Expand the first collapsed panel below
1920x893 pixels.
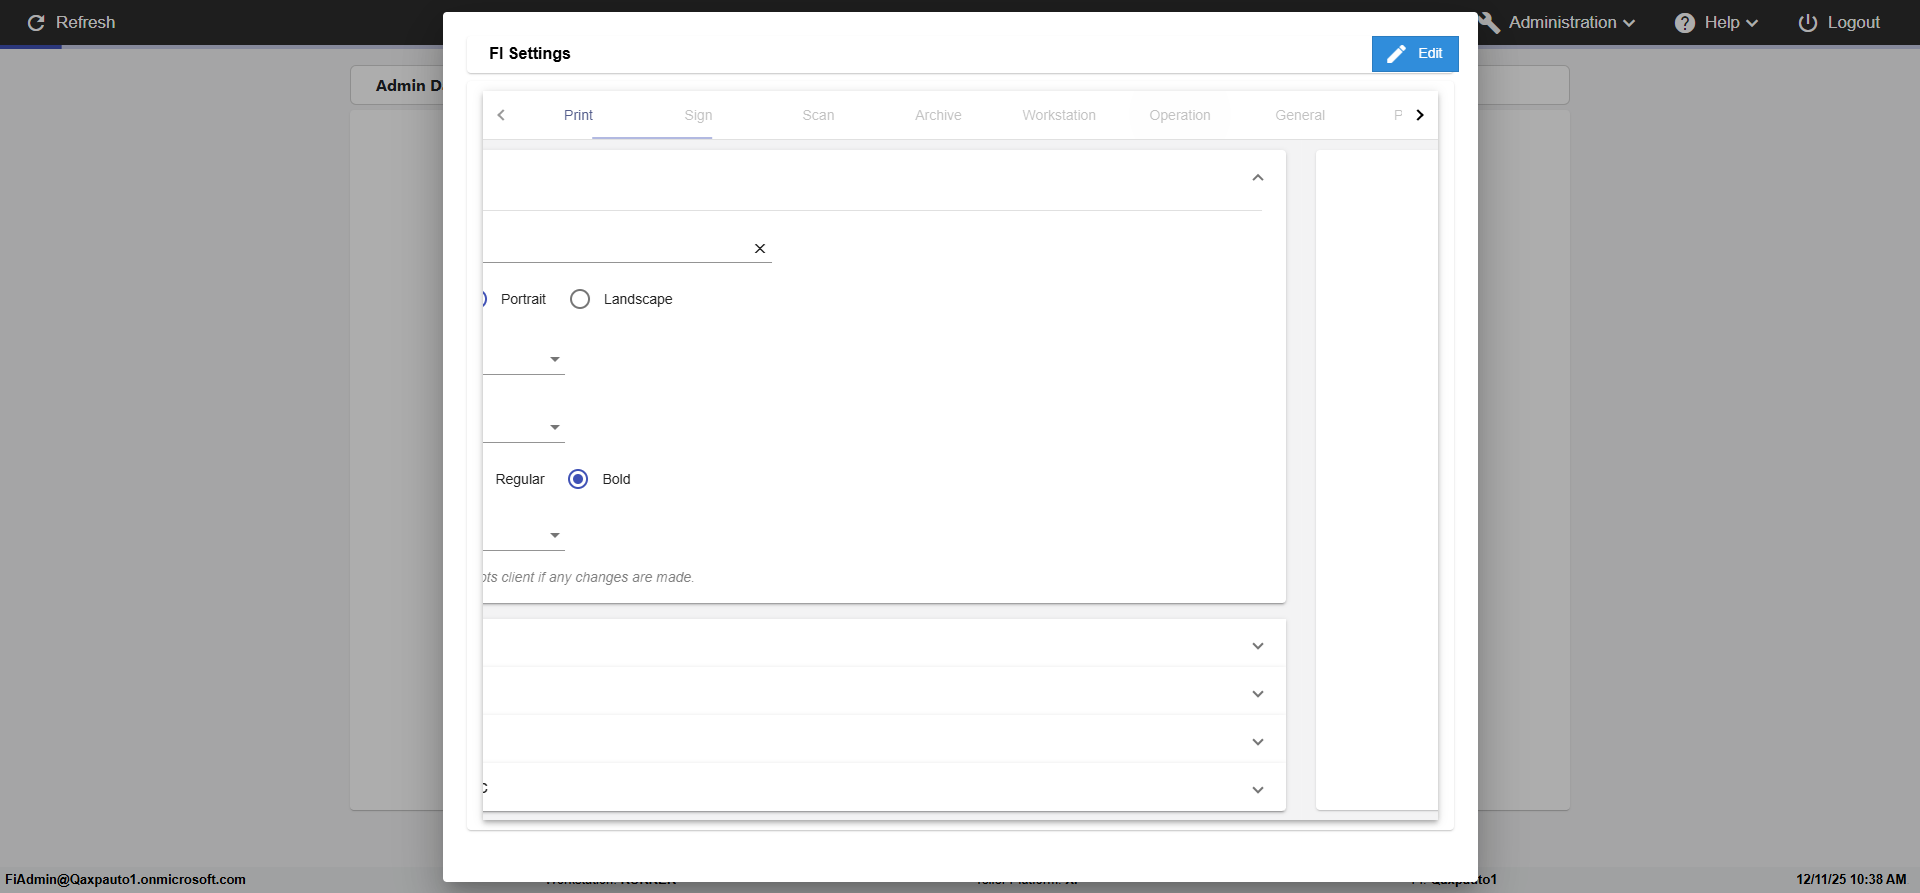point(1258,646)
